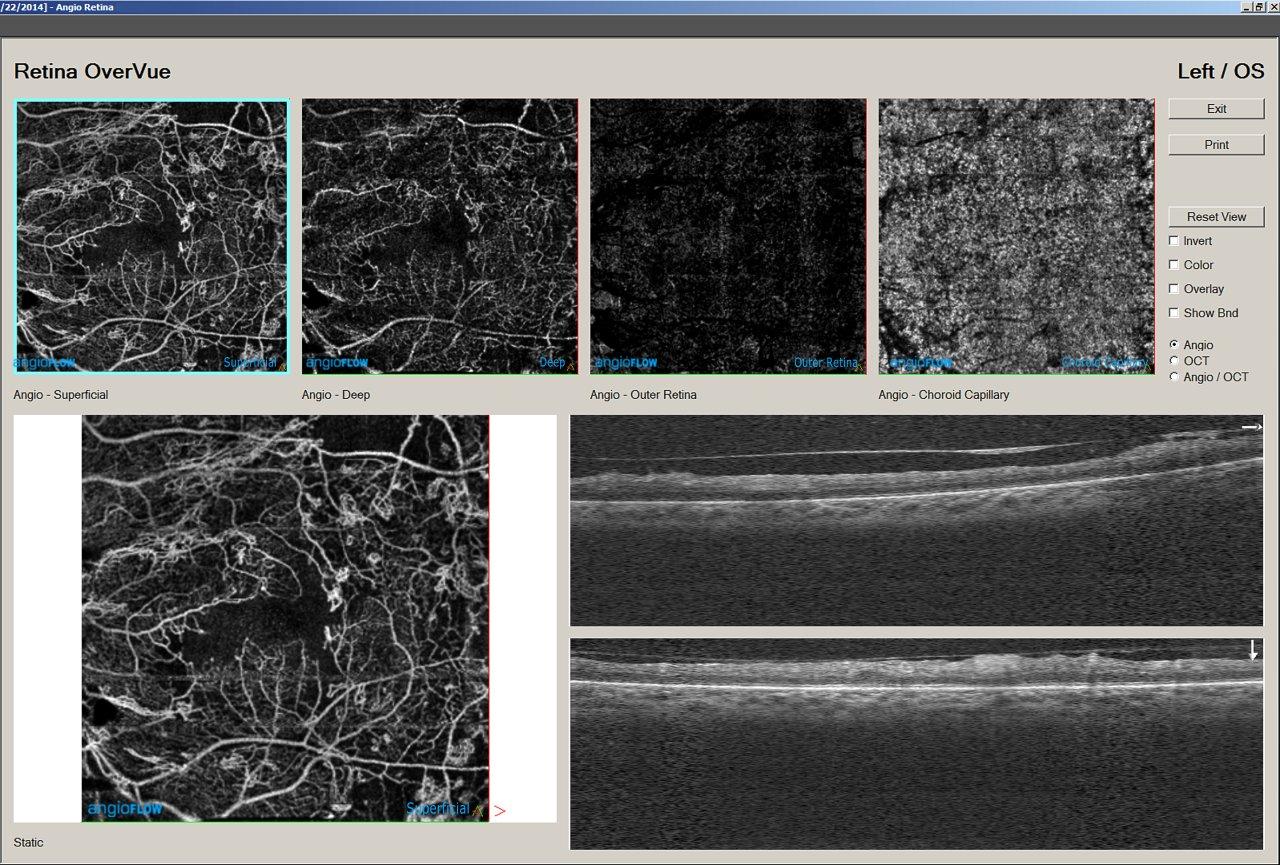Click the horizontal OCT B-scan image
This screenshot has height=865, width=1280.
tap(916, 521)
